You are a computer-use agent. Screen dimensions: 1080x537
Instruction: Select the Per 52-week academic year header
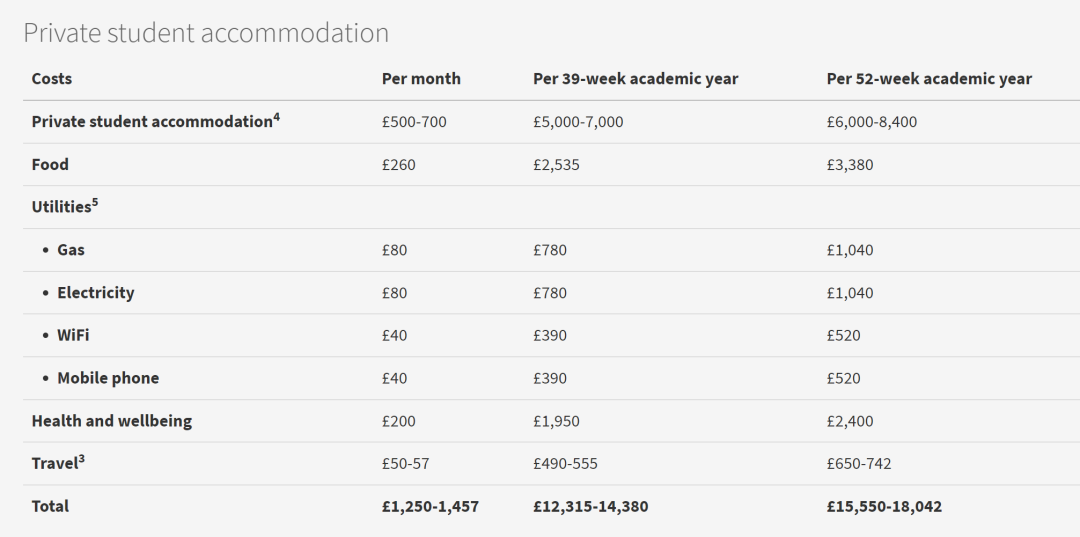point(929,79)
